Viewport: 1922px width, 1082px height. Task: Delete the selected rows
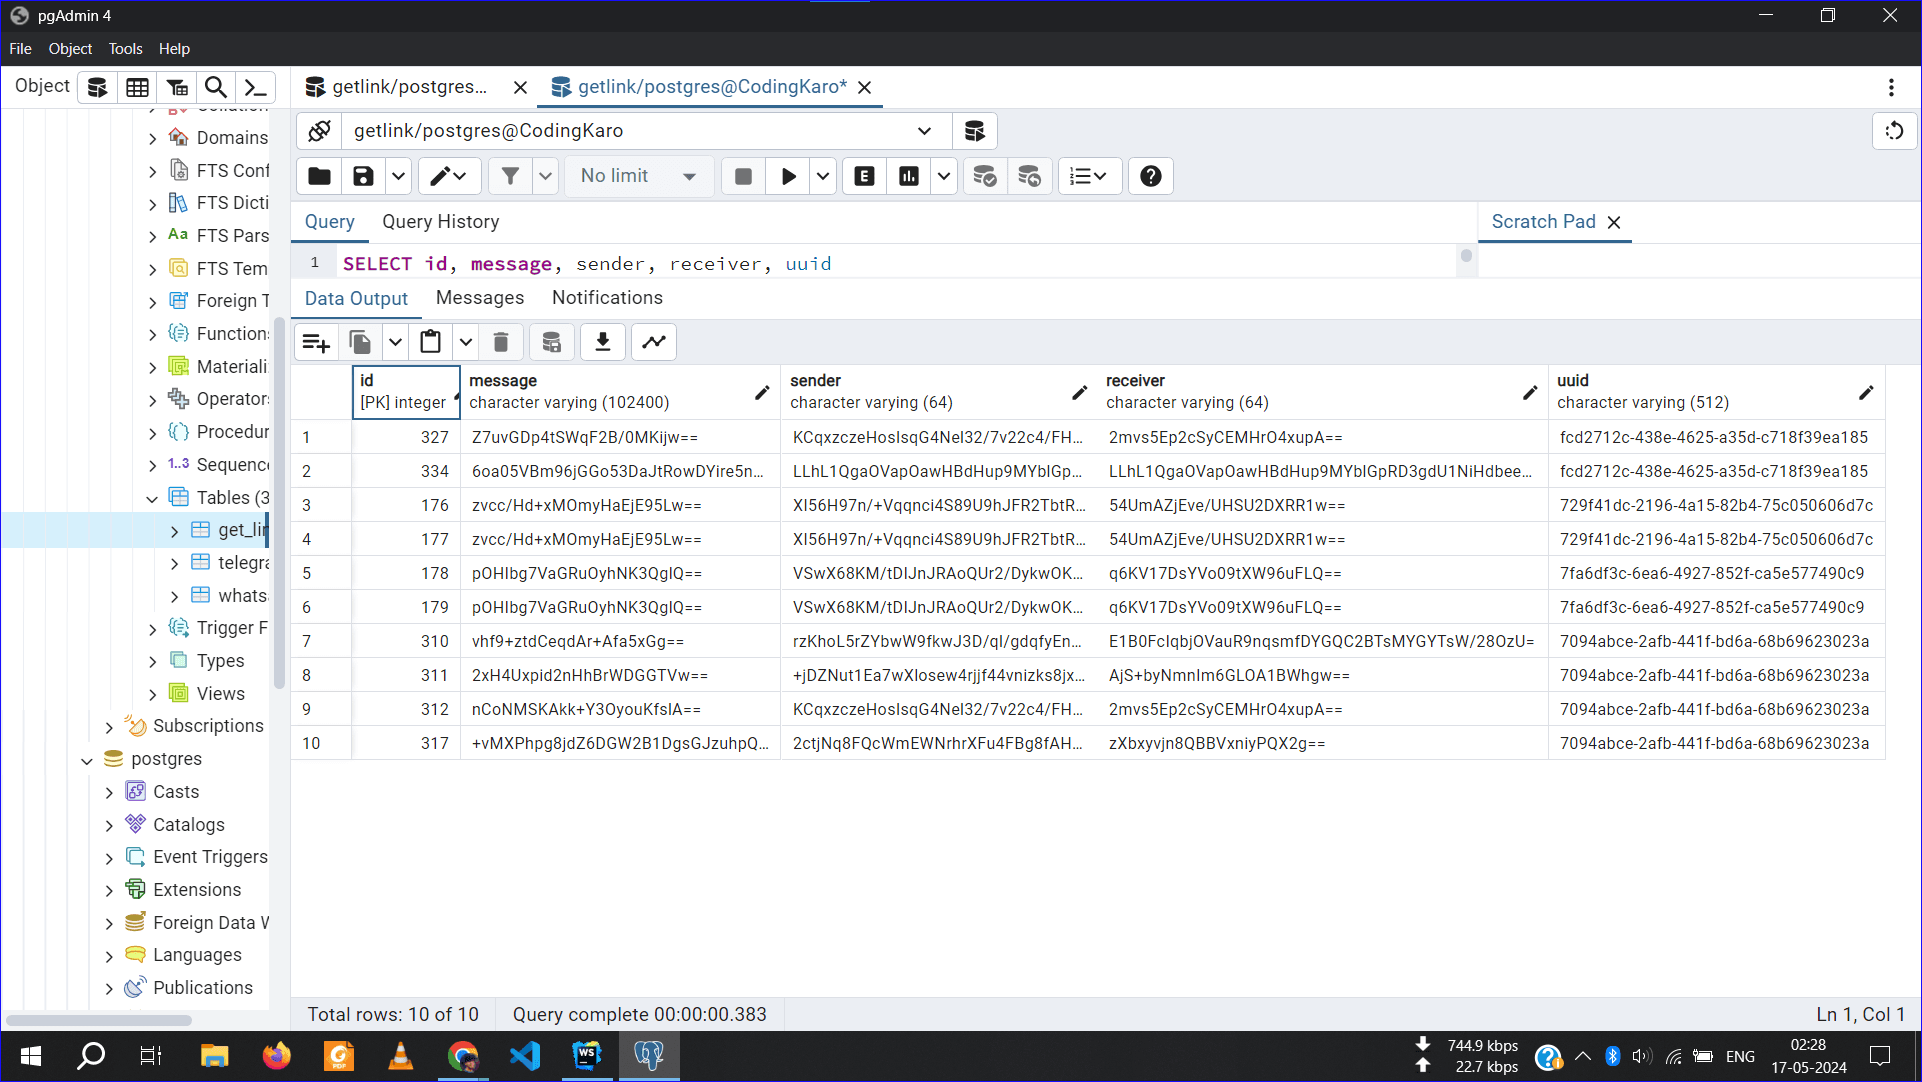[501, 341]
